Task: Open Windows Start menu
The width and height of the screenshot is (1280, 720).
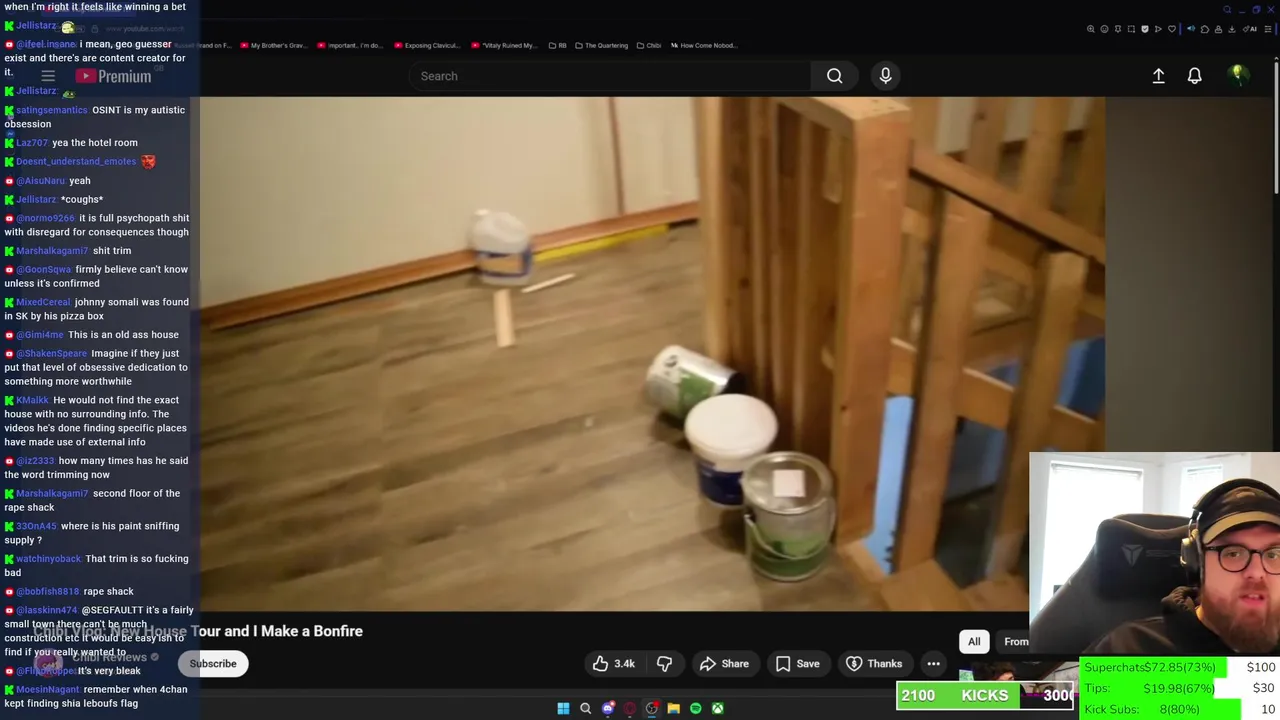Action: (563, 708)
